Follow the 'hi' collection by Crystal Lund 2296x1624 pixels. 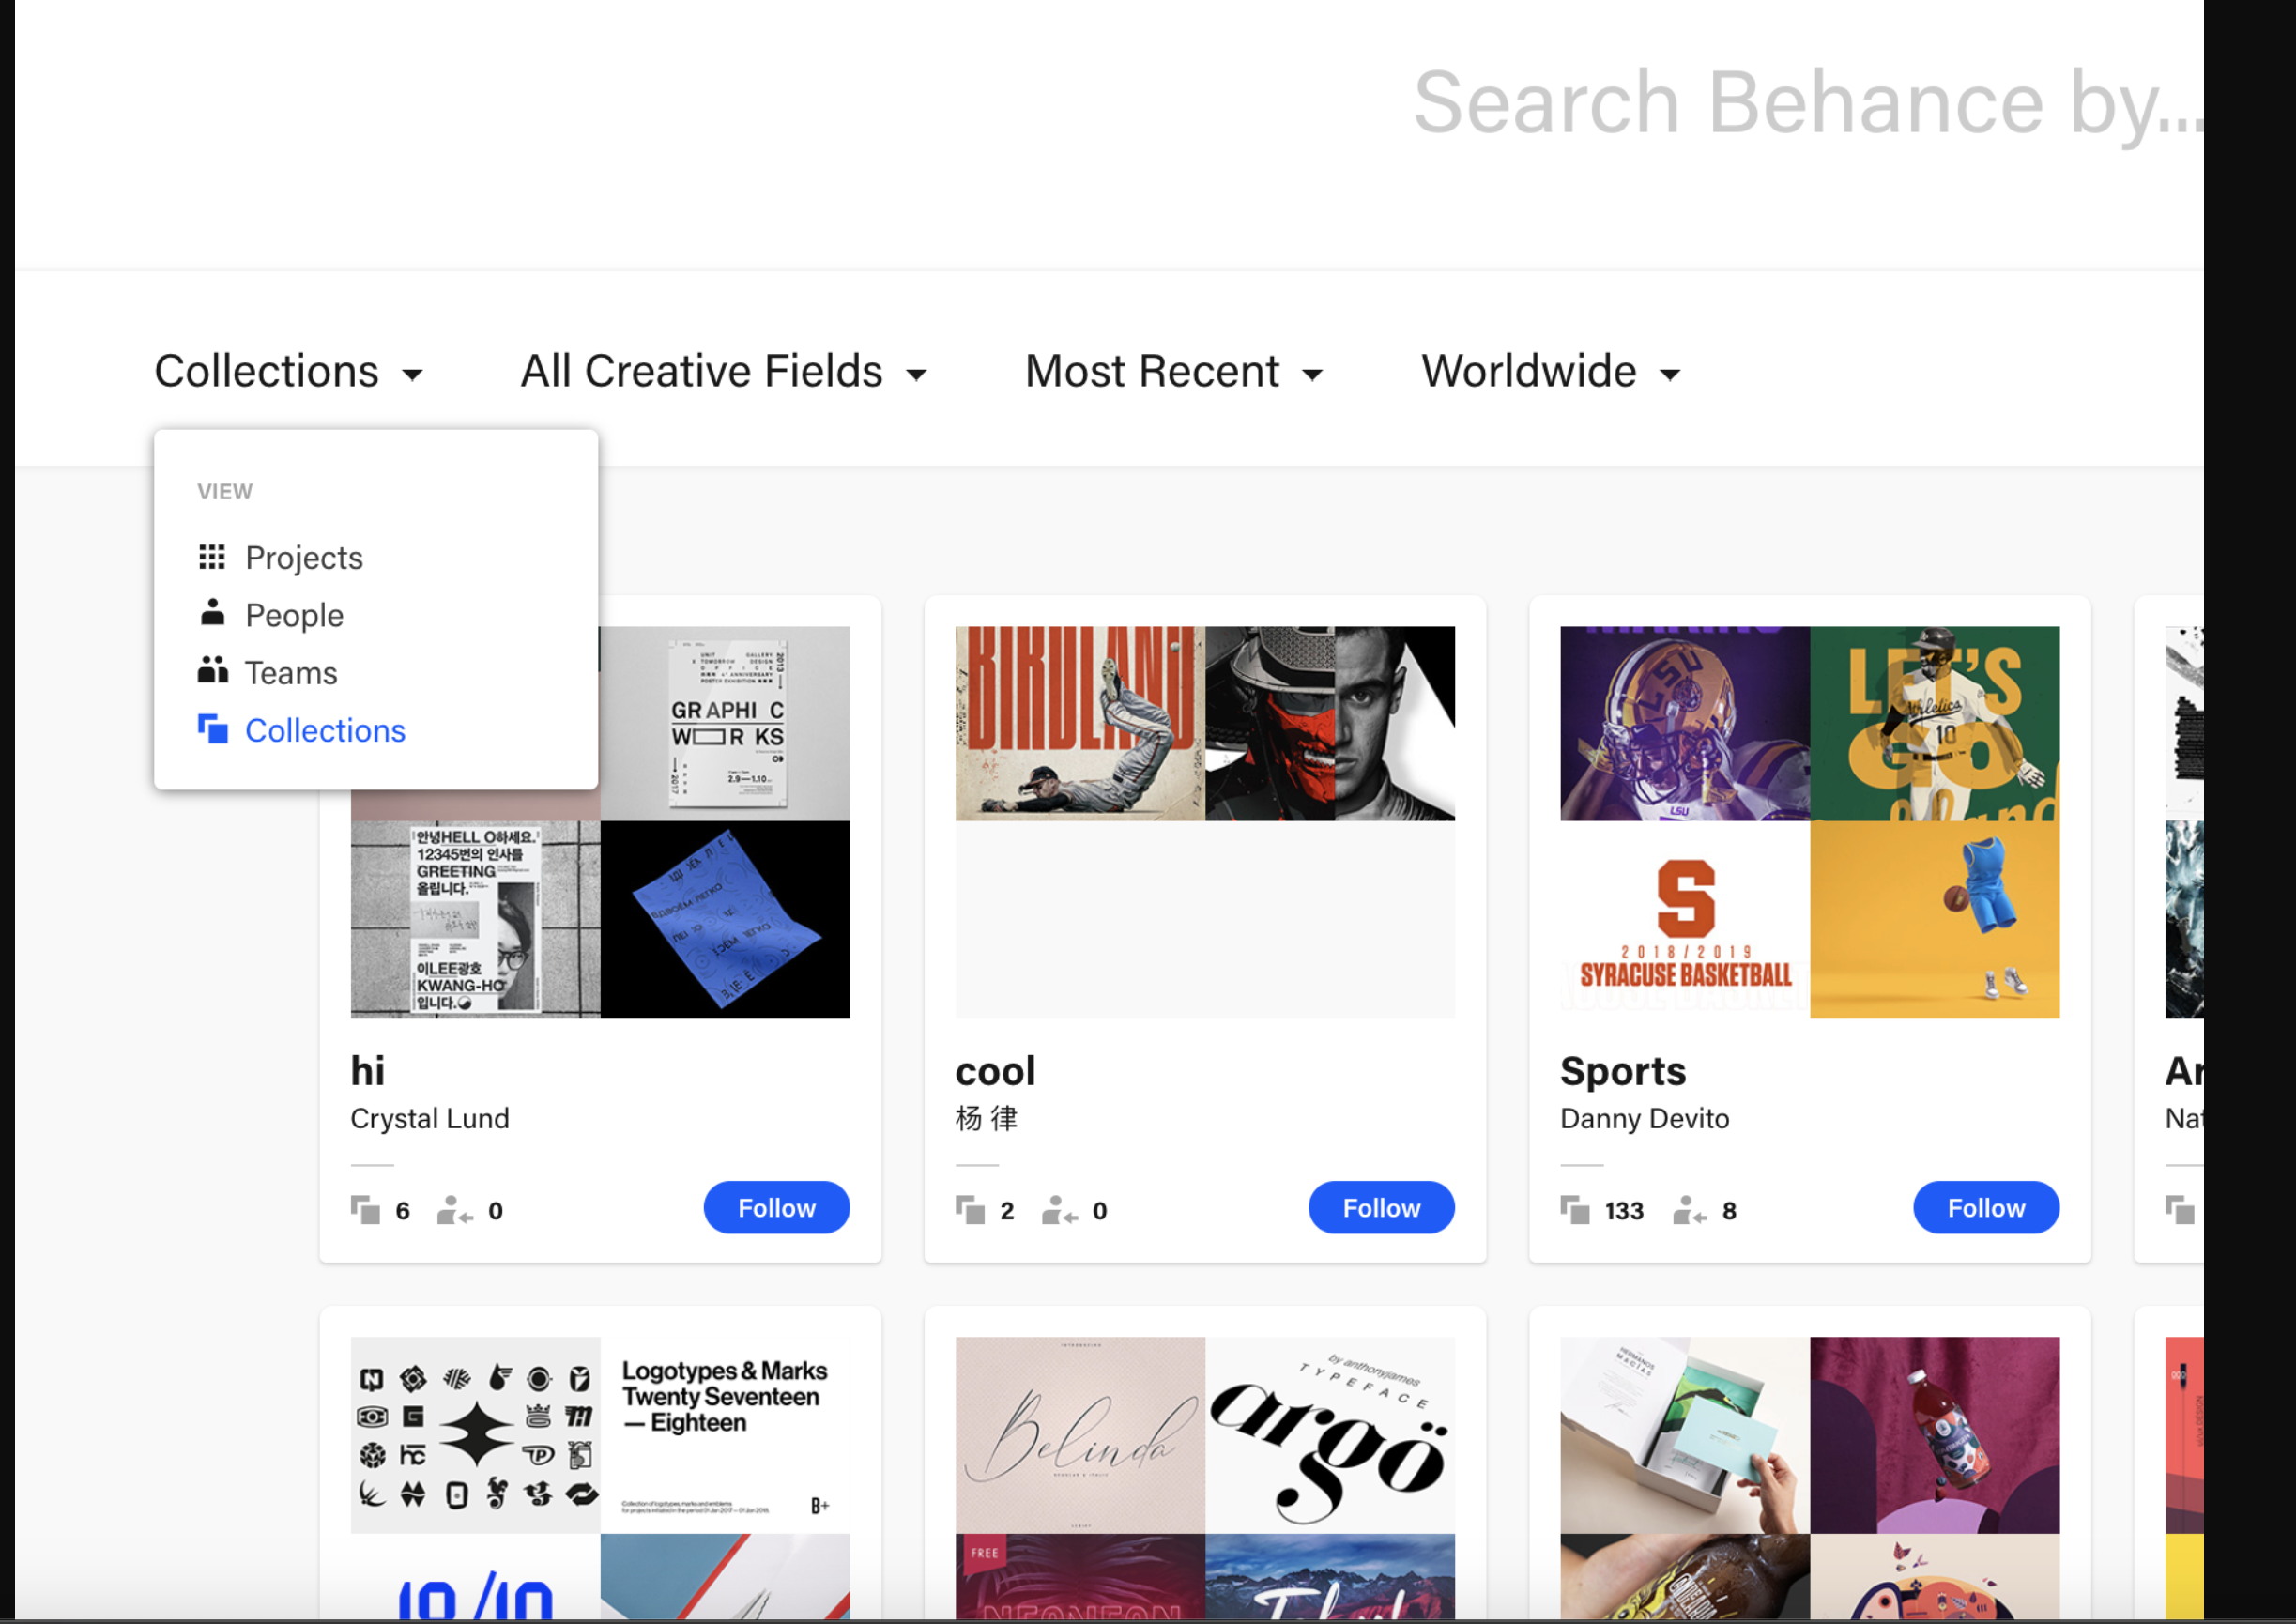(777, 1208)
